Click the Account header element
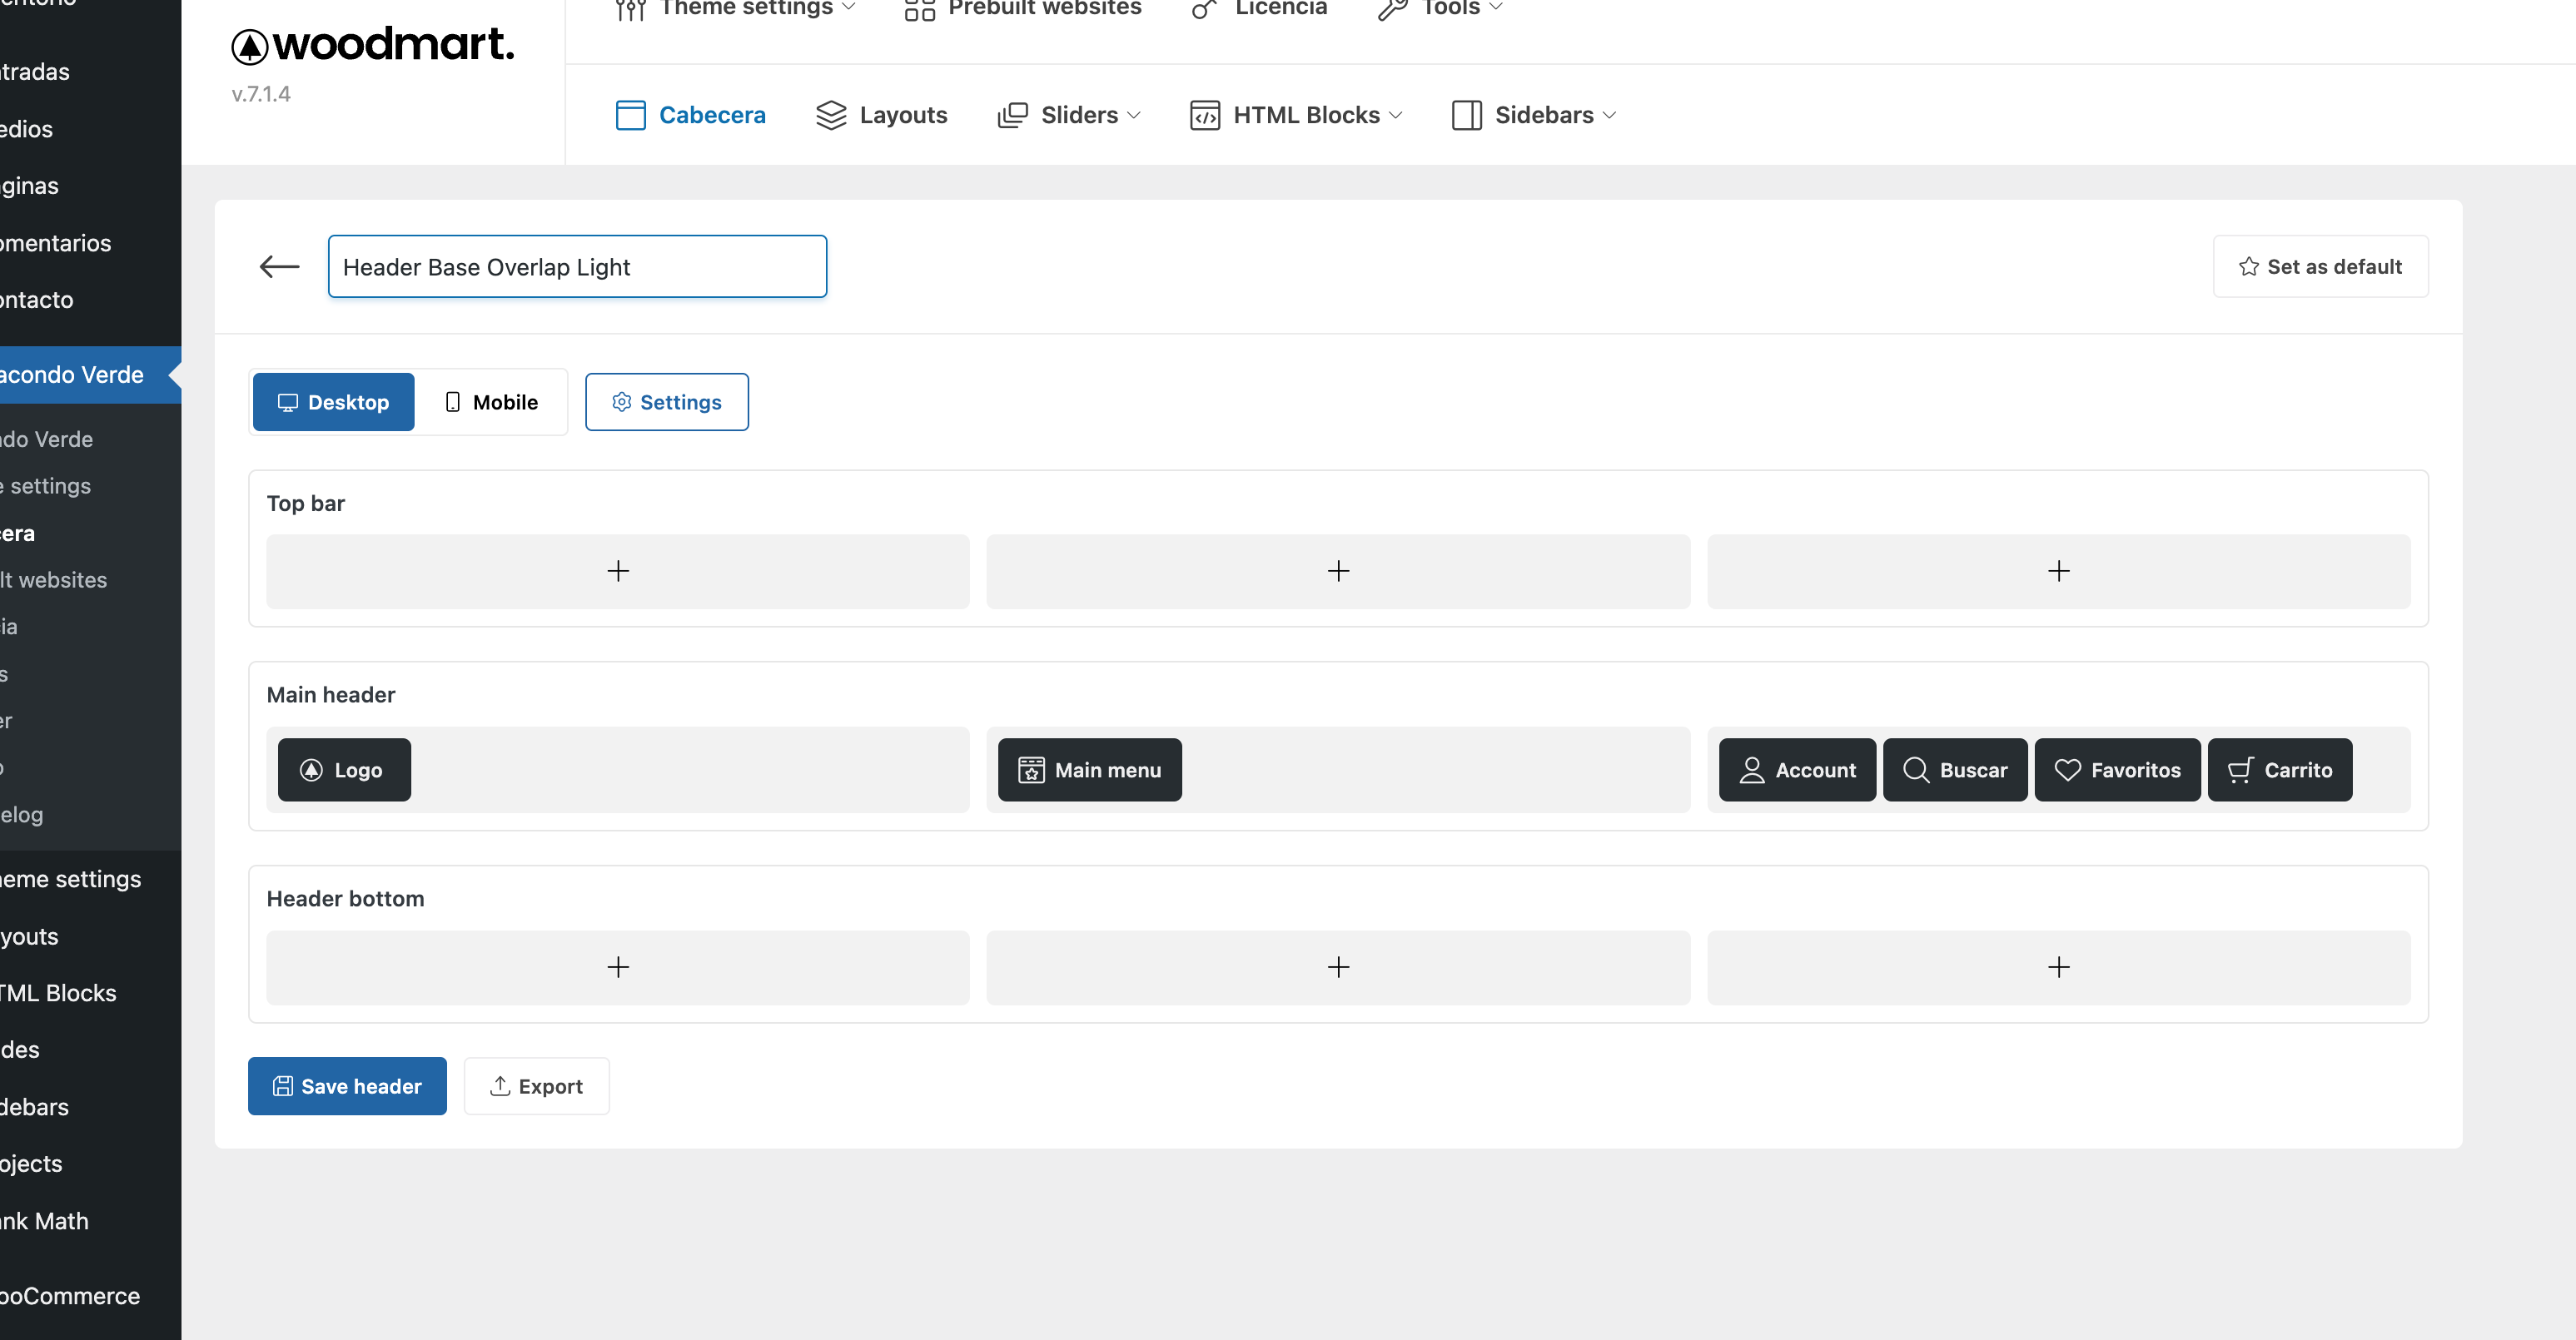The width and height of the screenshot is (2576, 1340). 1796,770
